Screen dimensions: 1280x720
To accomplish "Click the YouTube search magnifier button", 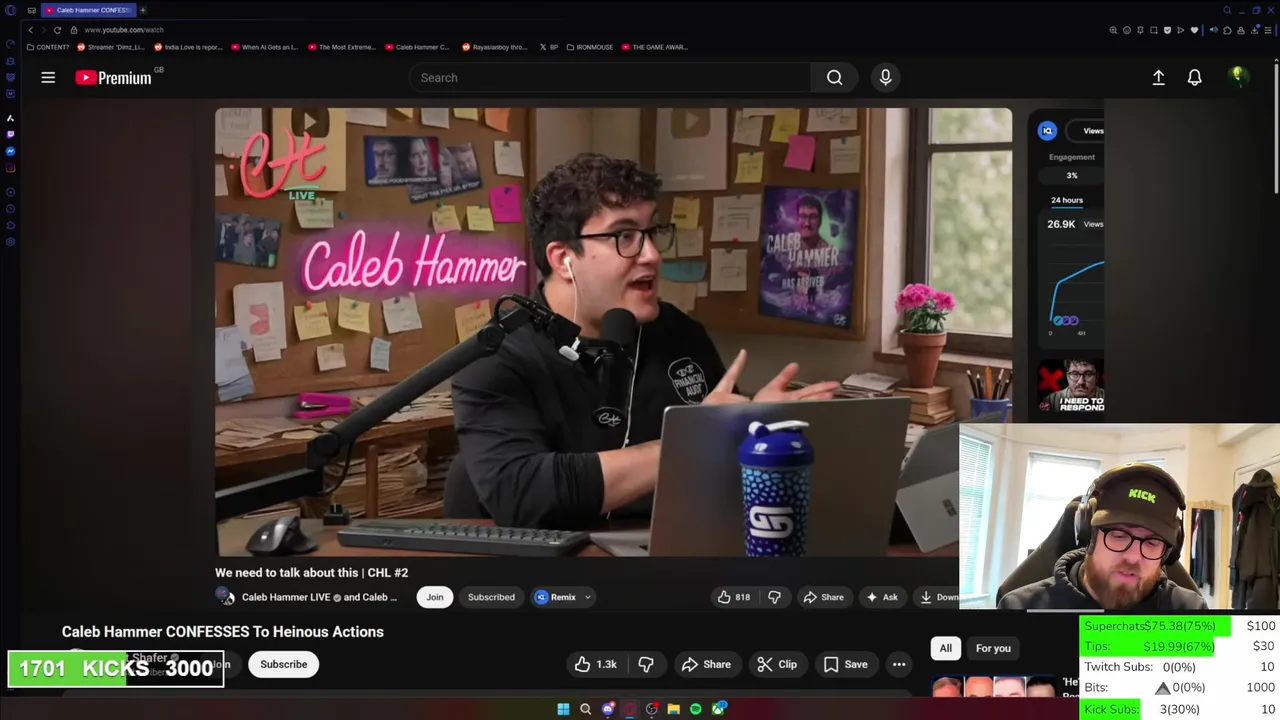I will [834, 77].
